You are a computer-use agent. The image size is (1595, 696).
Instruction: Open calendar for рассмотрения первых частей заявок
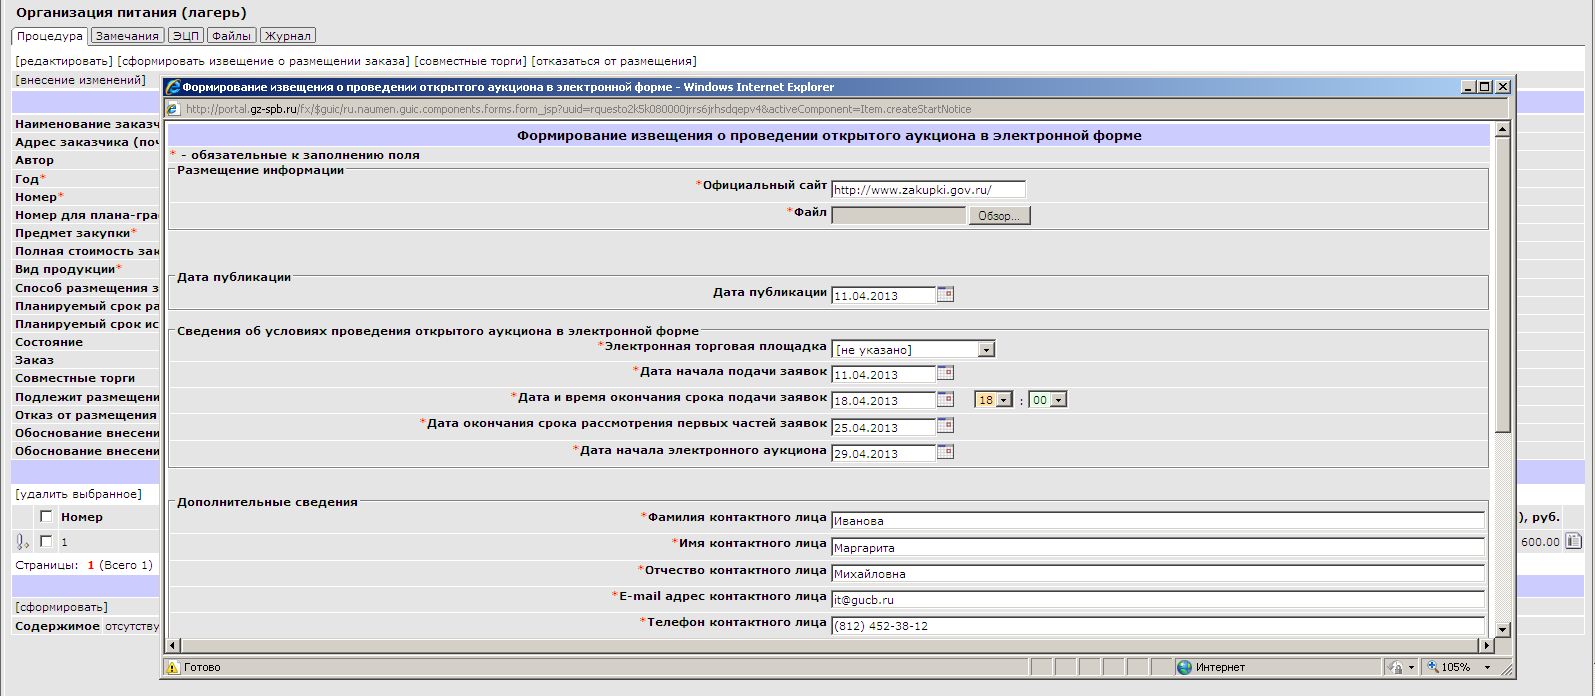point(945,426)
